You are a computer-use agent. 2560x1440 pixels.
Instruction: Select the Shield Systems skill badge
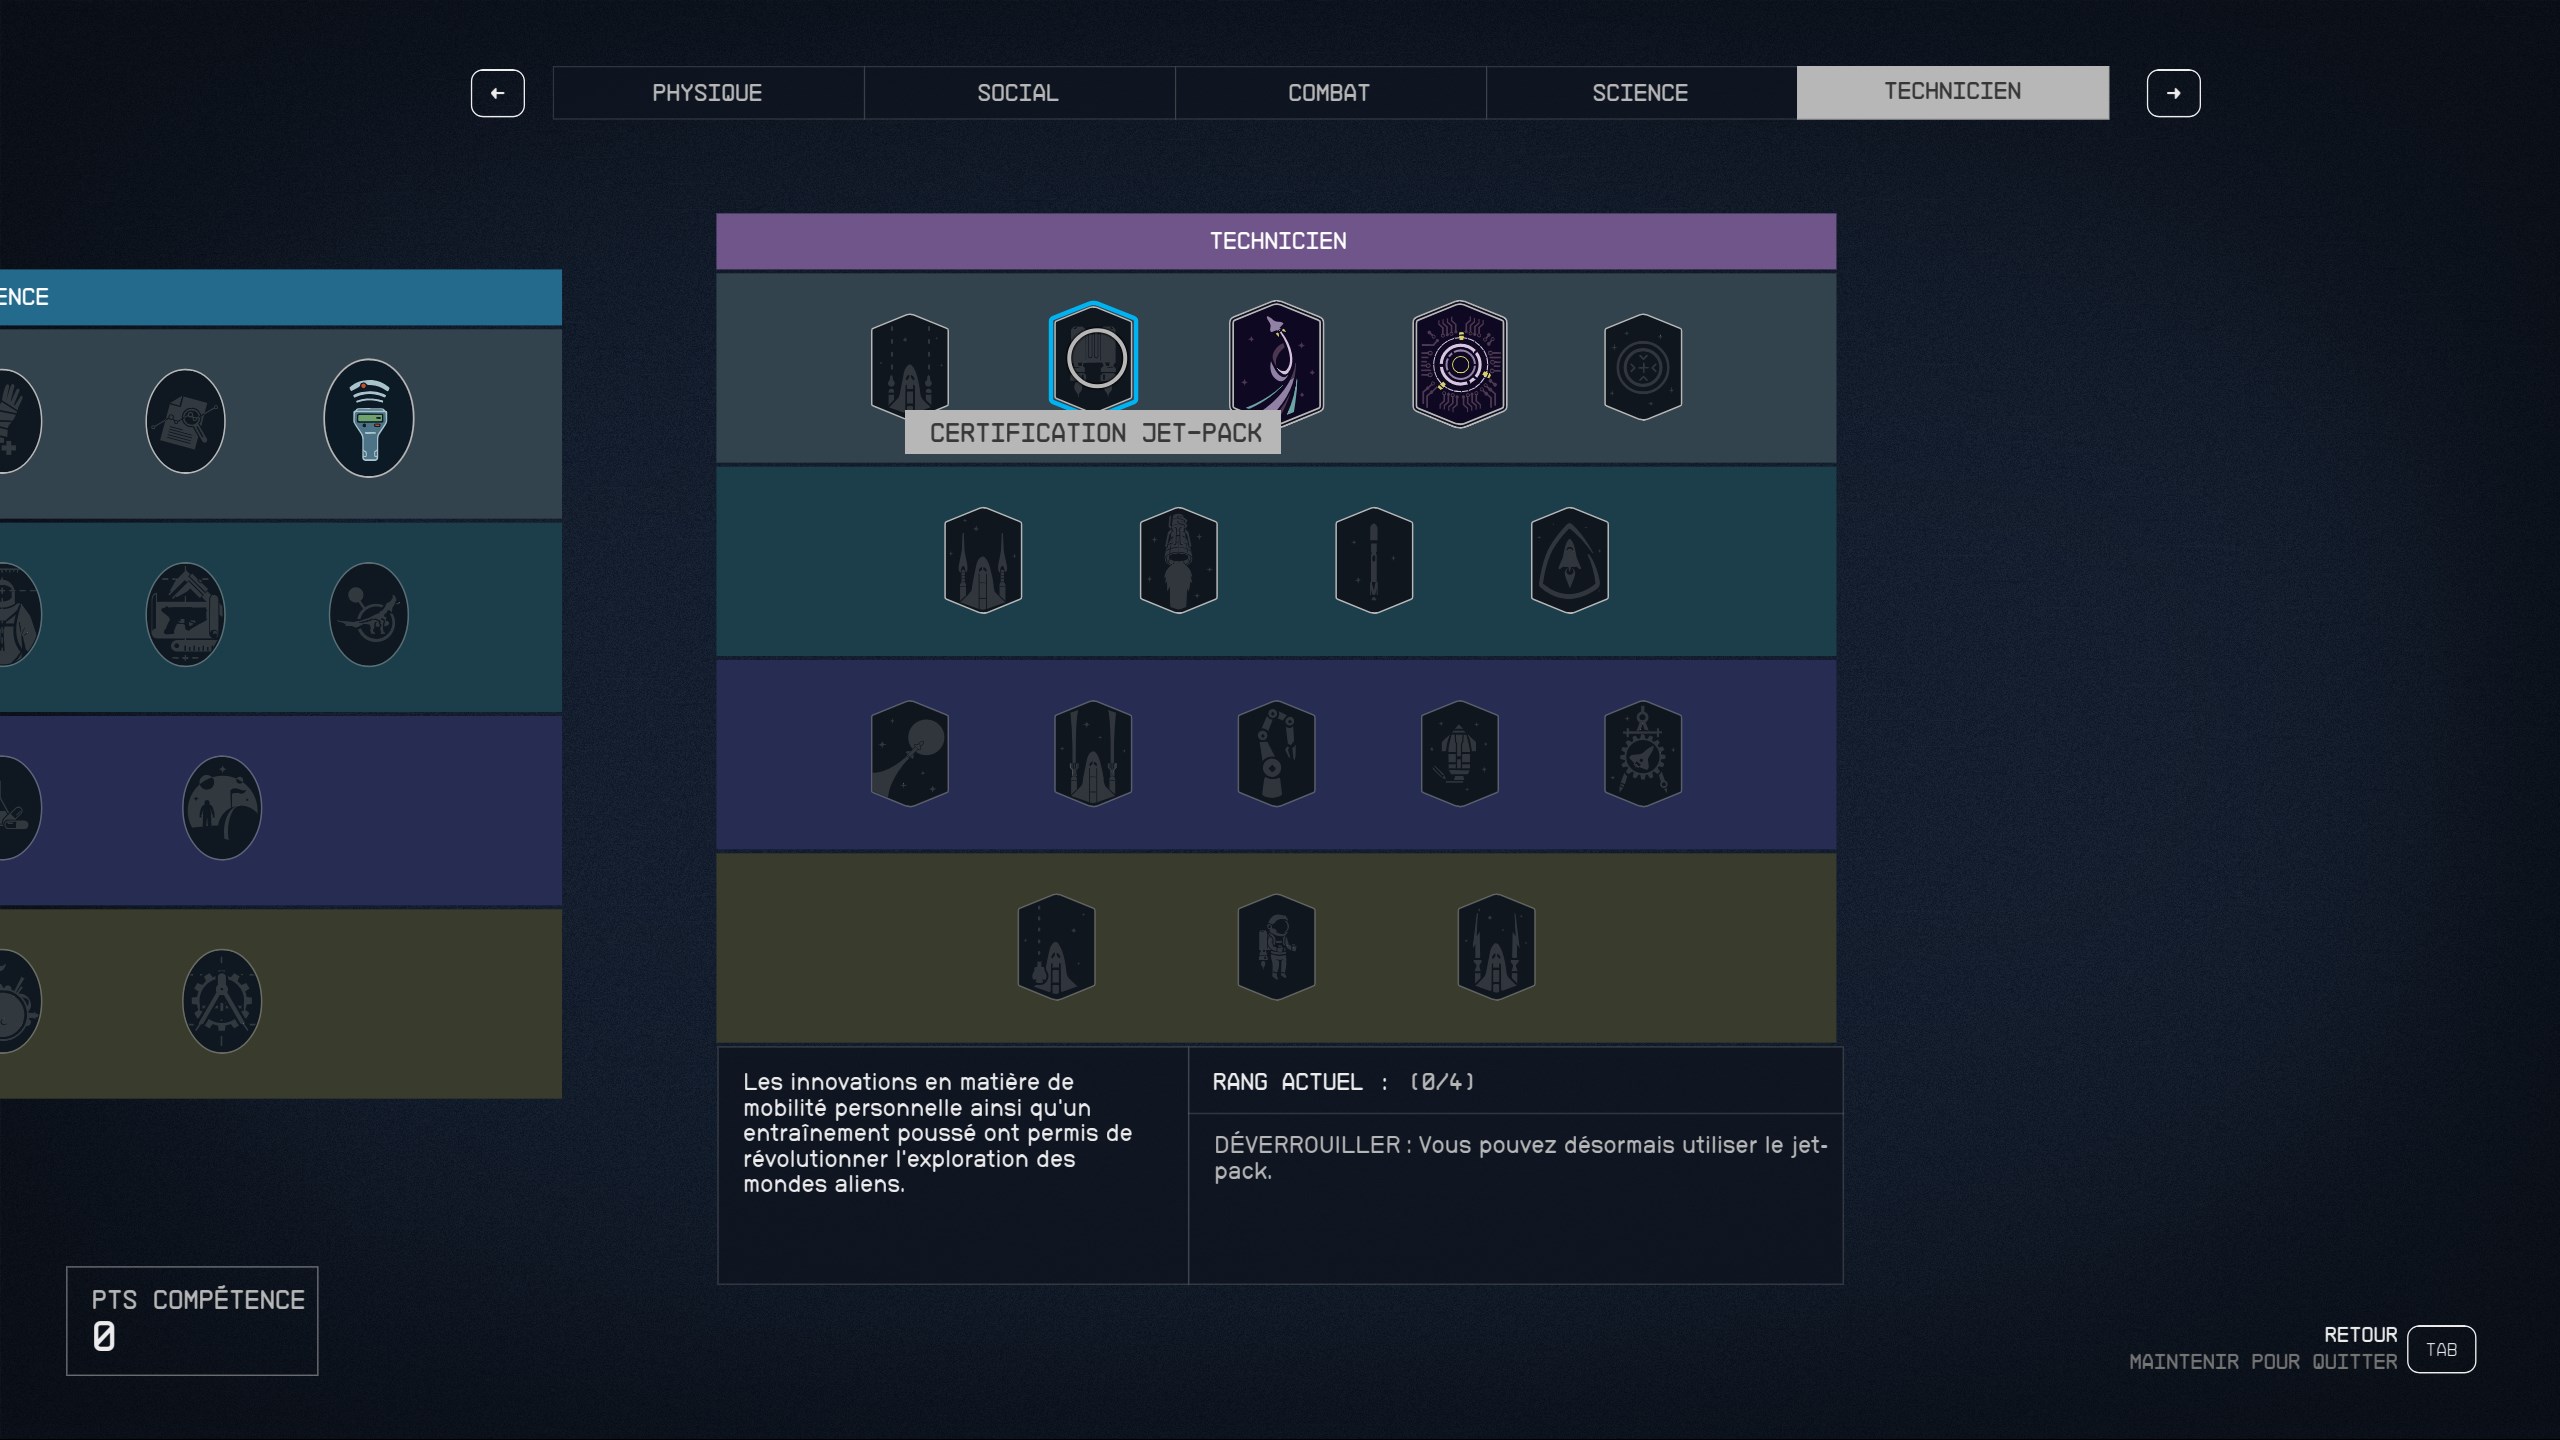[1569, 560]
